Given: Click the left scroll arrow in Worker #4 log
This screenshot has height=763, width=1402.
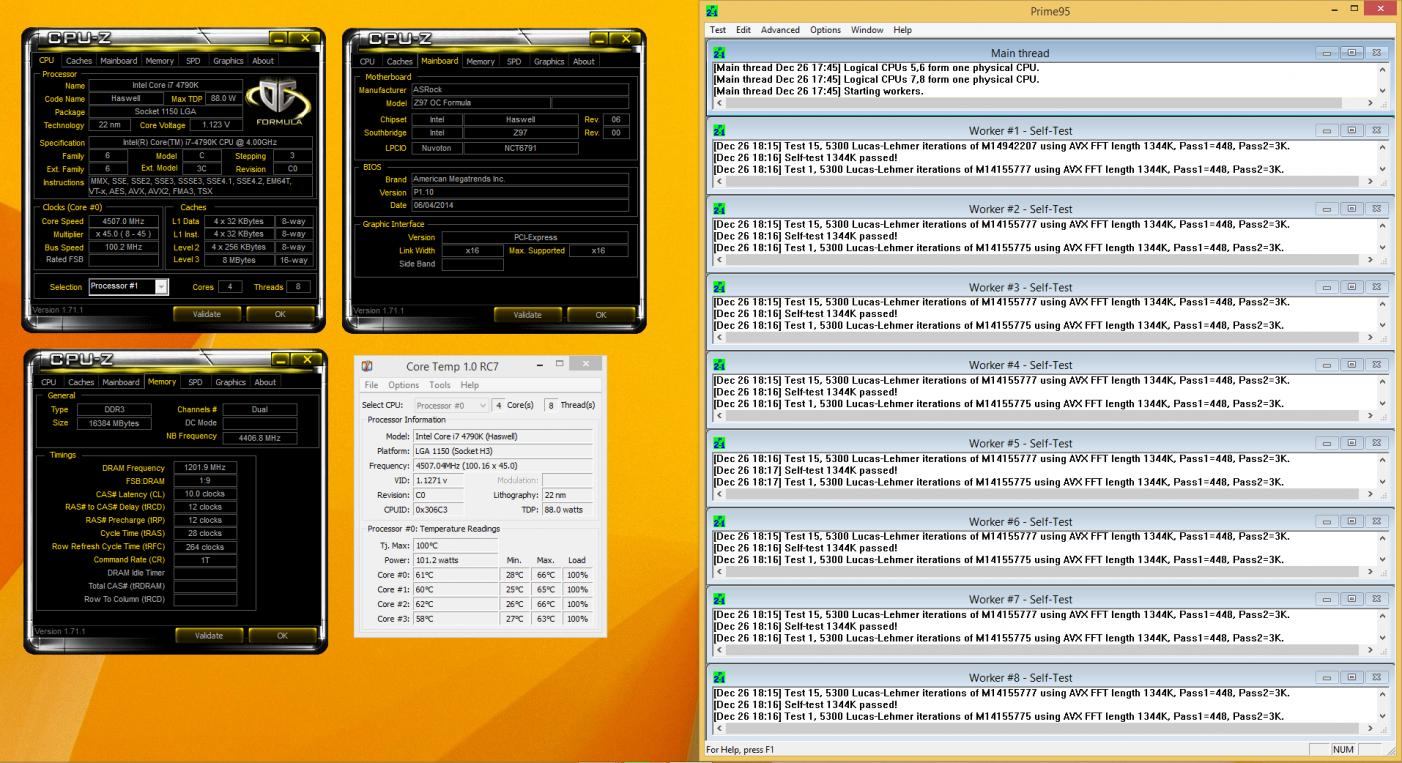Looking at the screenshot, I should point(719,415).
